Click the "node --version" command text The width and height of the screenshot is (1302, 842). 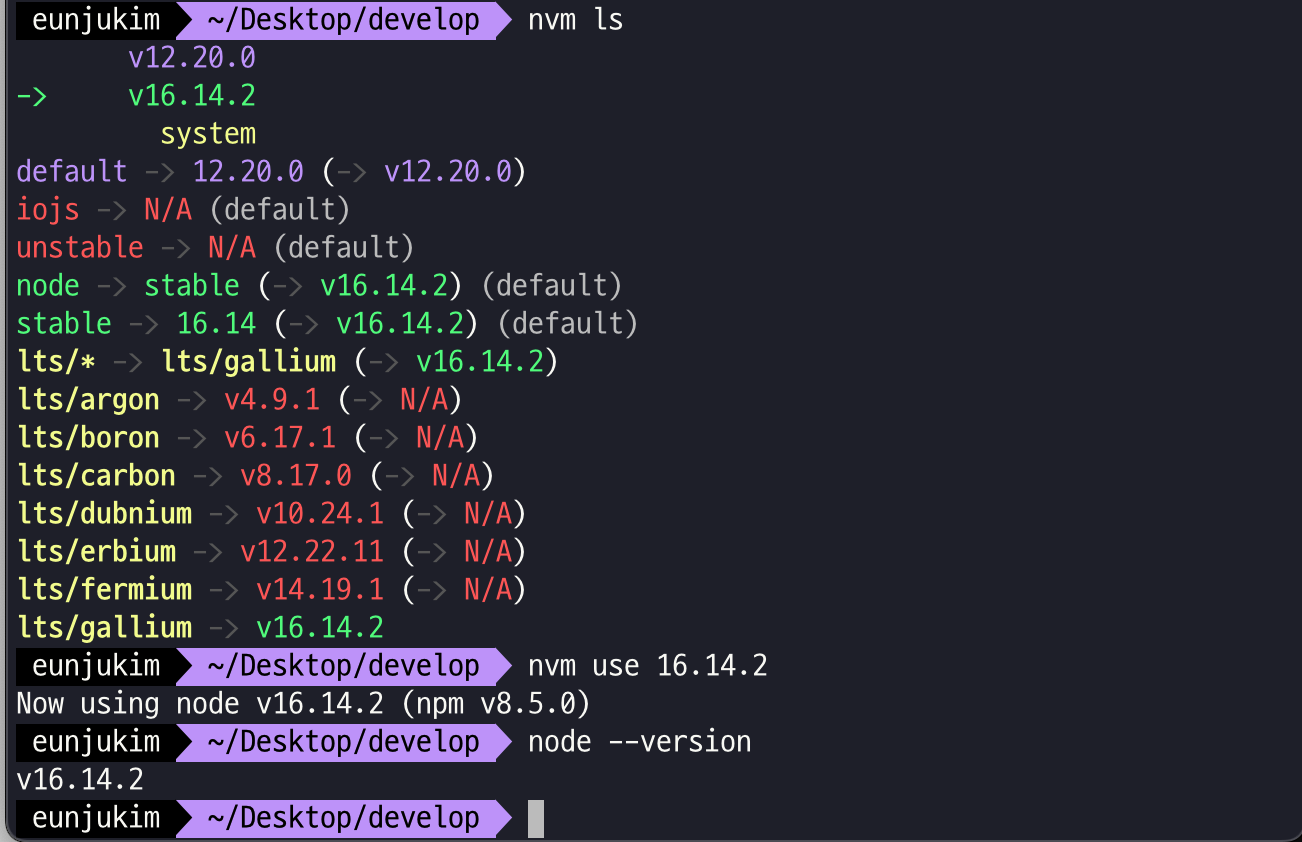[639, 742]
